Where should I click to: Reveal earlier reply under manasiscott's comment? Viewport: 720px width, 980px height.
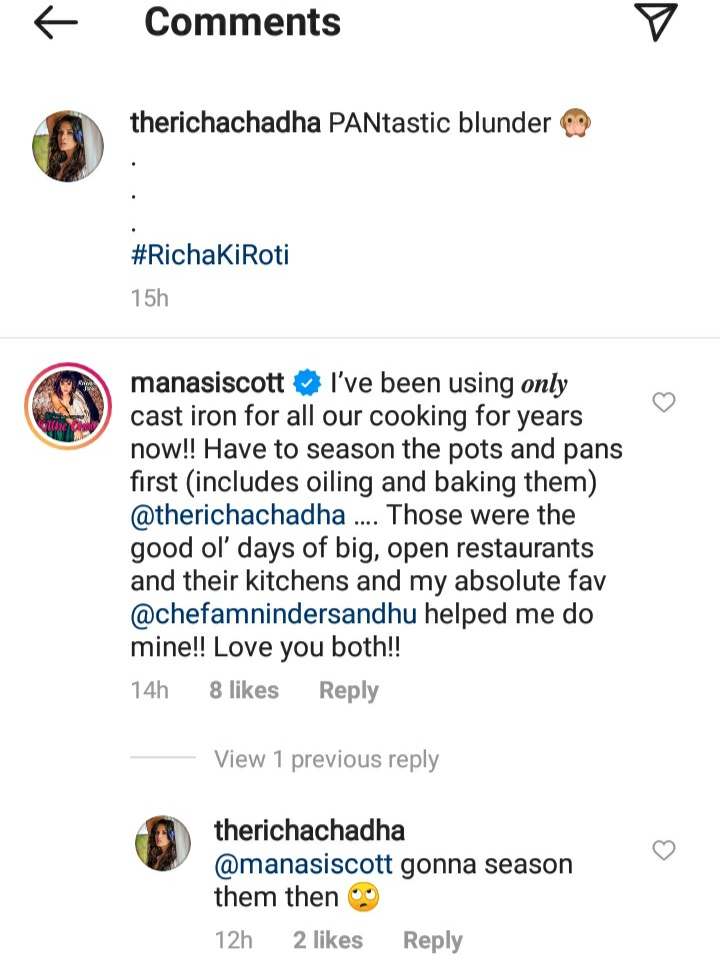point(325,759)
